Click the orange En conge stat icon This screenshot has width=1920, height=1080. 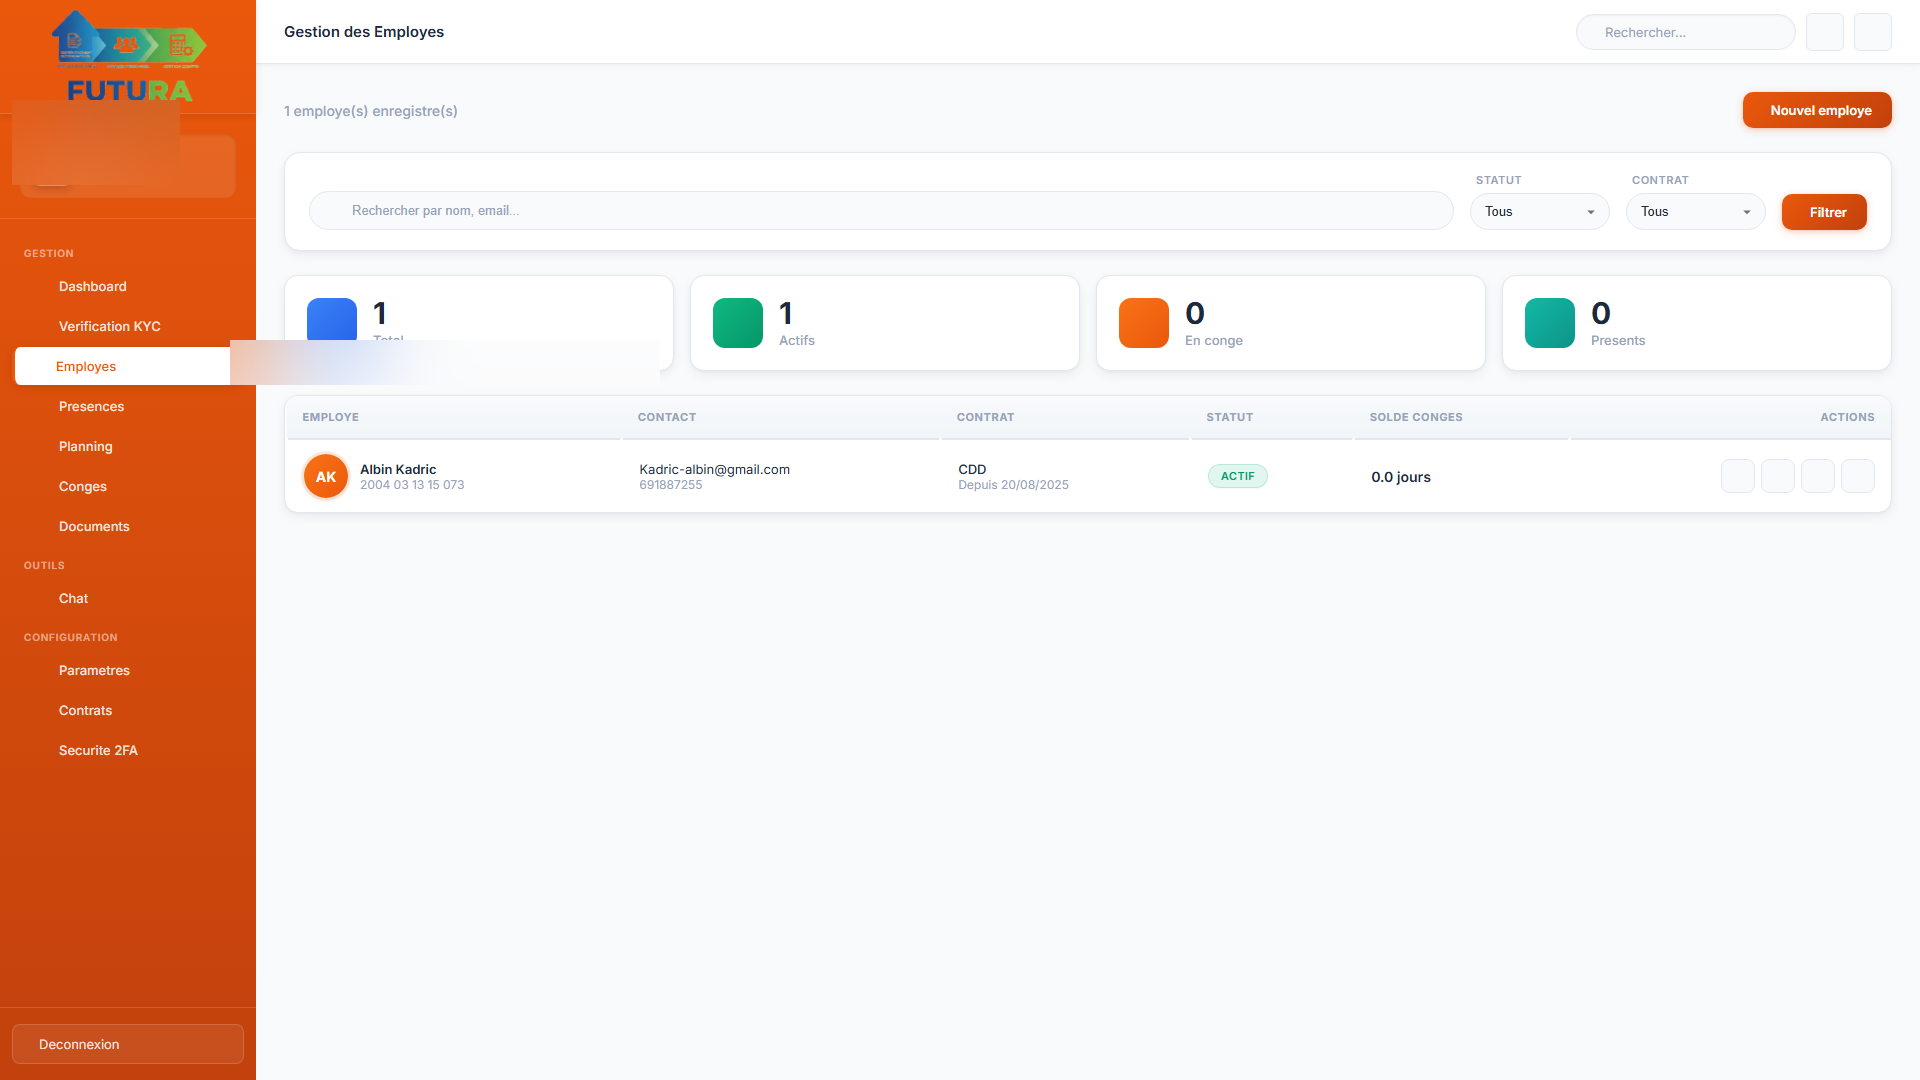[1144, 323]
